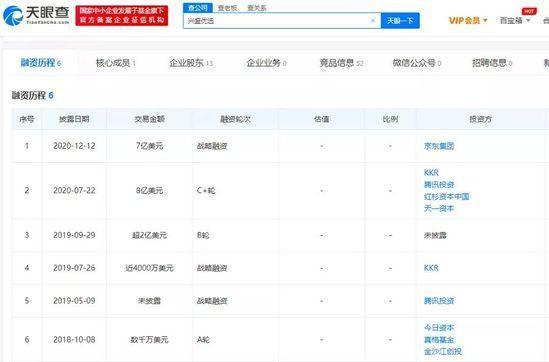The image size is (549, 362).
Task: Open investor link 天一资本
Action: (439, 208)
